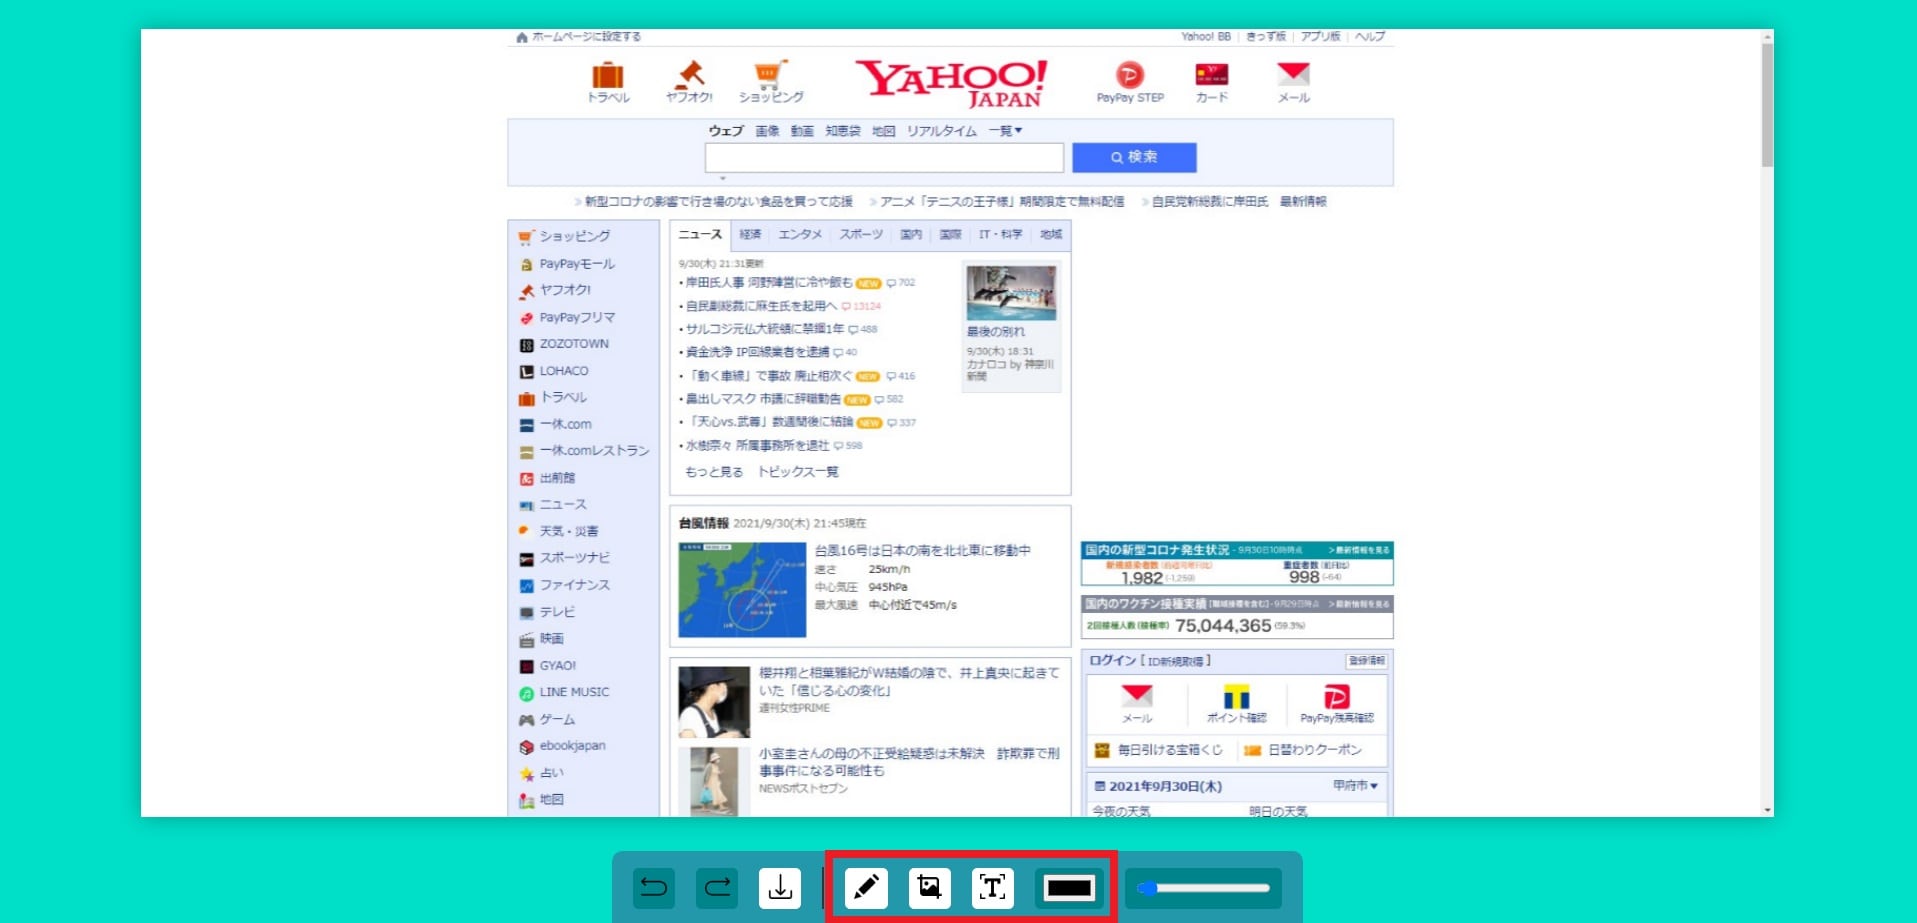Click the Yahoo search input field
Viewport: 1917px width, 923px height.
tap(884, 158)
